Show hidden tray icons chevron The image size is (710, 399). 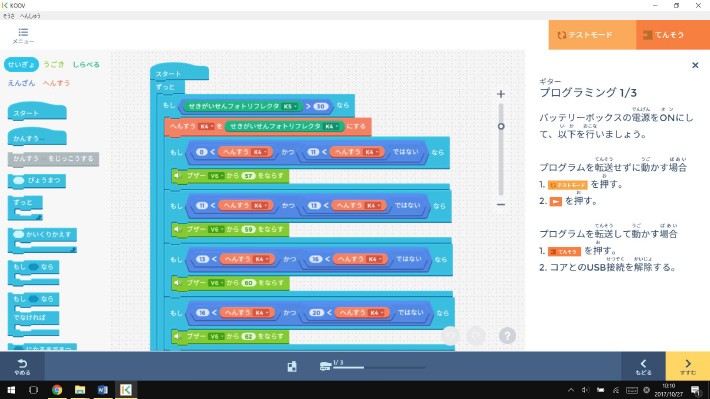(571, 390)
